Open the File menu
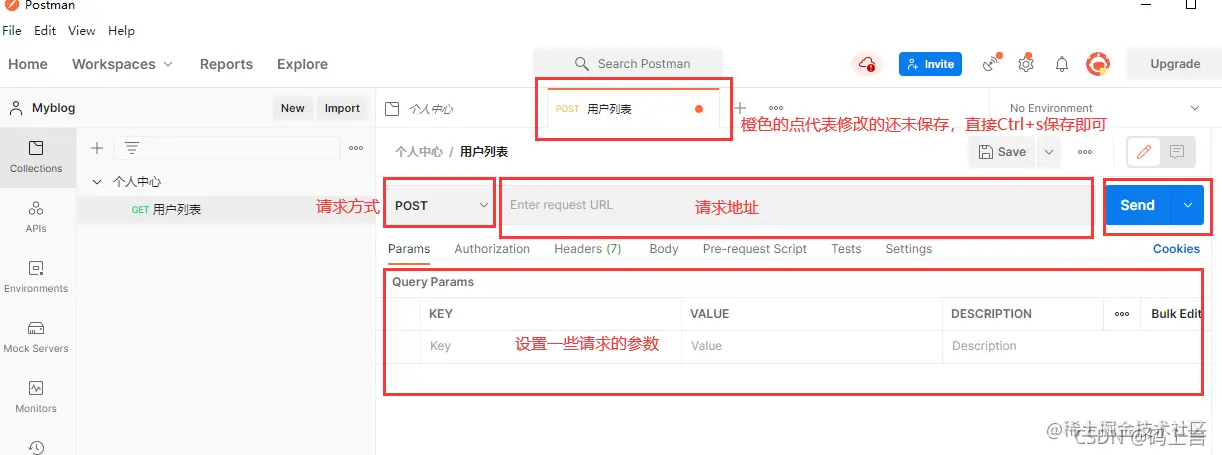The width and height of the screenshot is (1222, 455). [12, 31]
